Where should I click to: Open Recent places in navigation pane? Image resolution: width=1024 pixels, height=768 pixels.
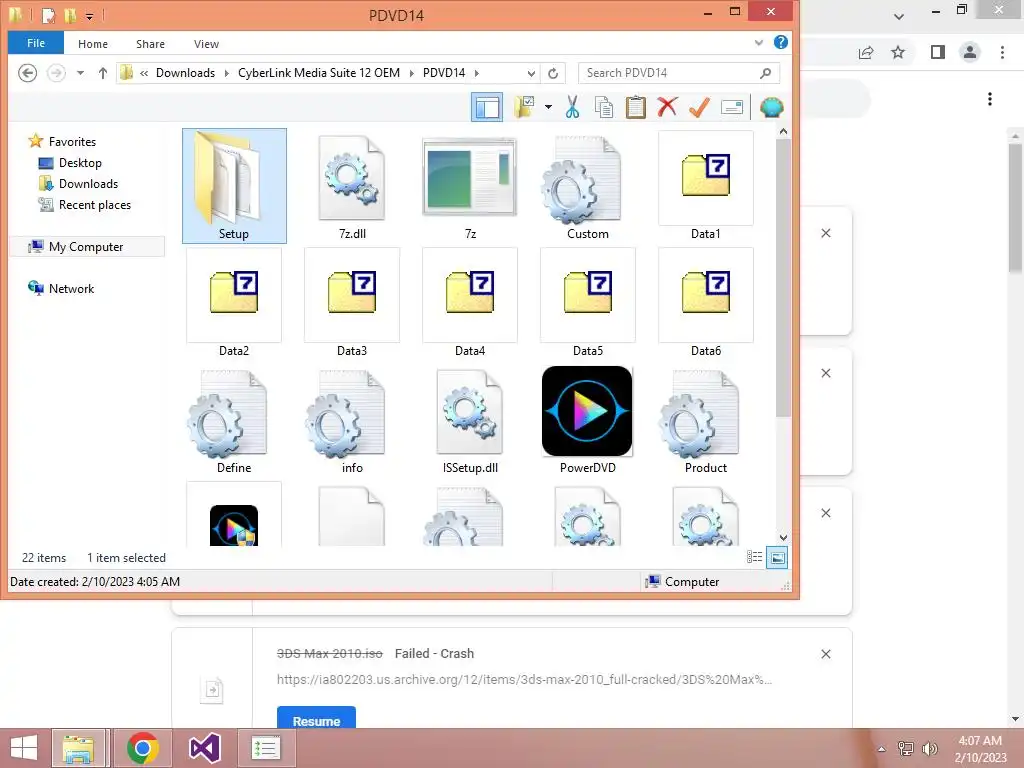(x=95, y=204)
